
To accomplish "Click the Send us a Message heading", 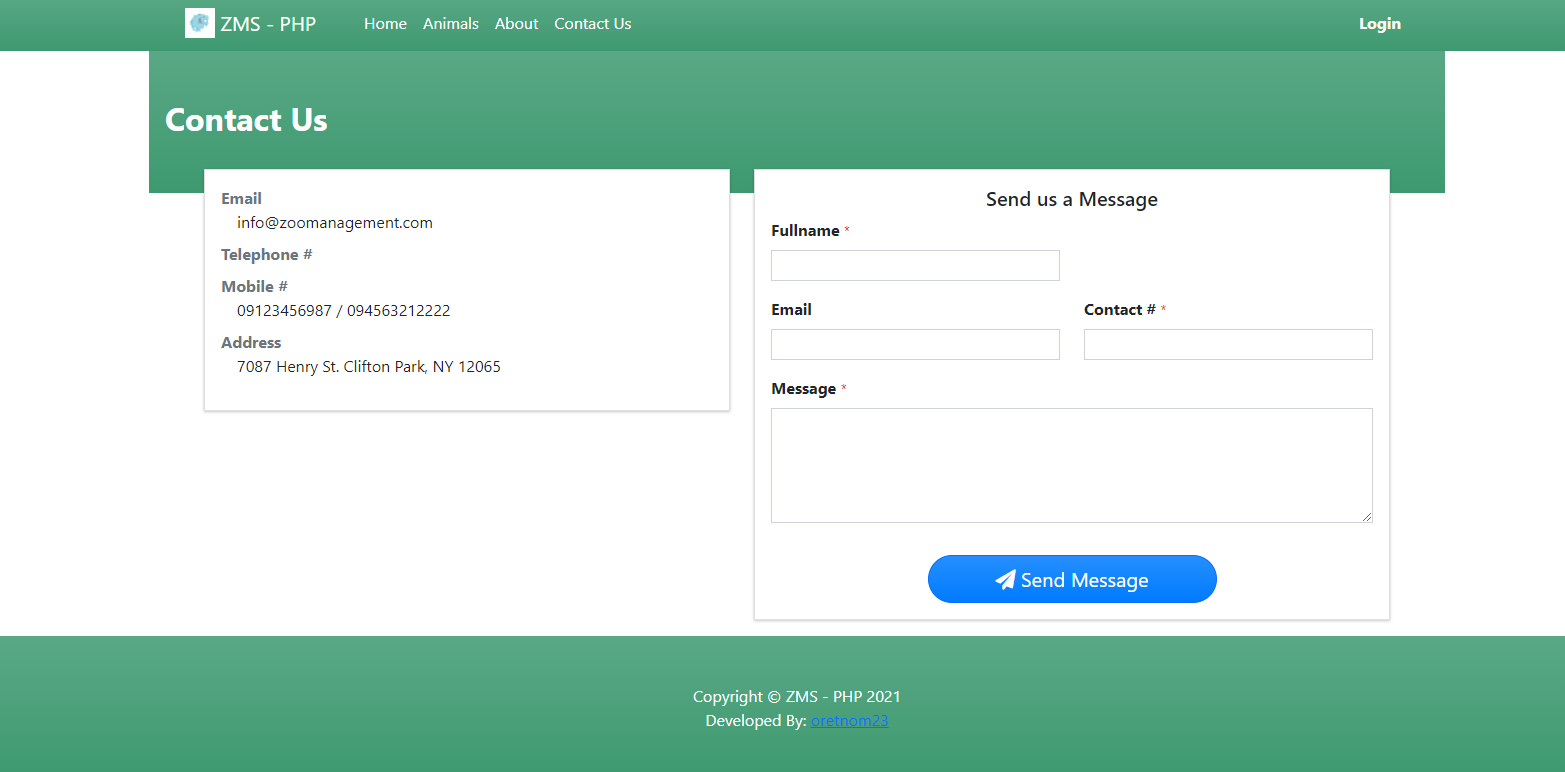I will 1071,199.
